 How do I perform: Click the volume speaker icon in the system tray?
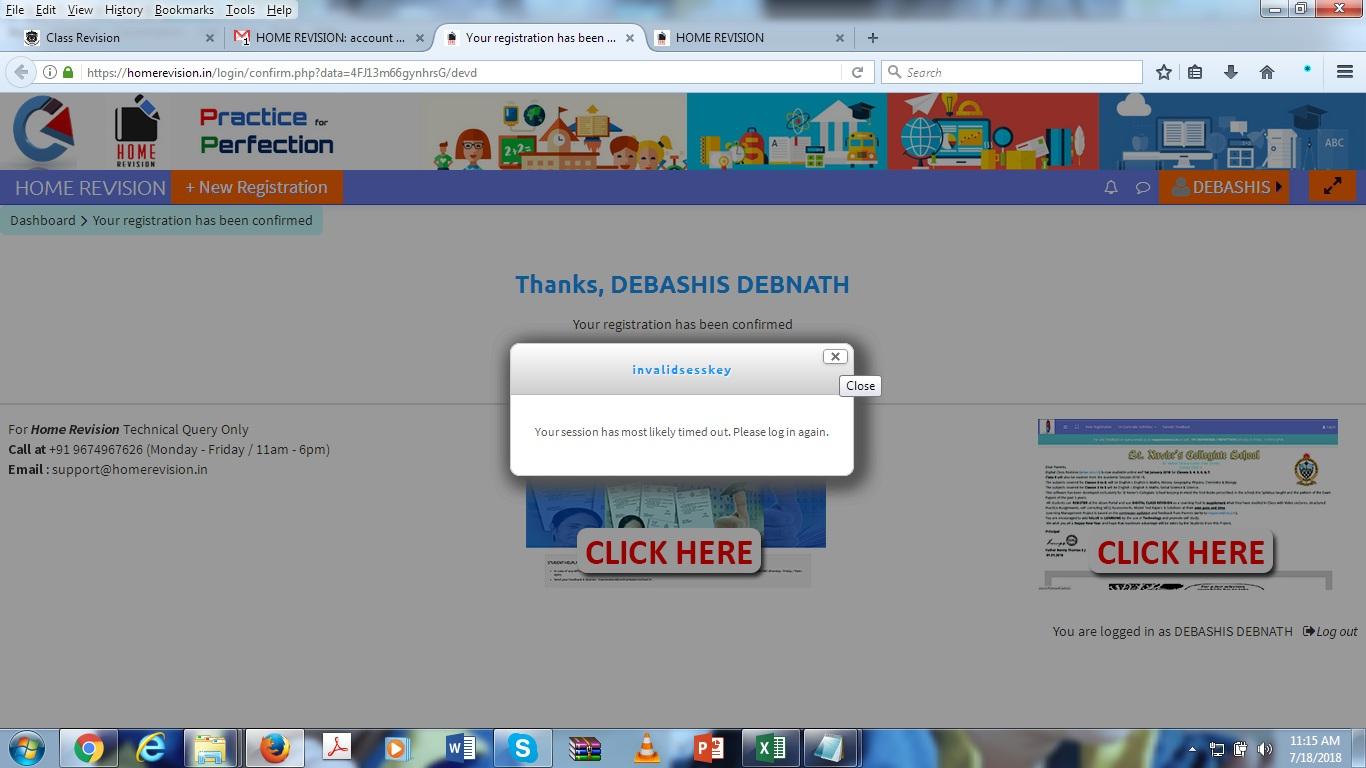[x=1265, y=749]
